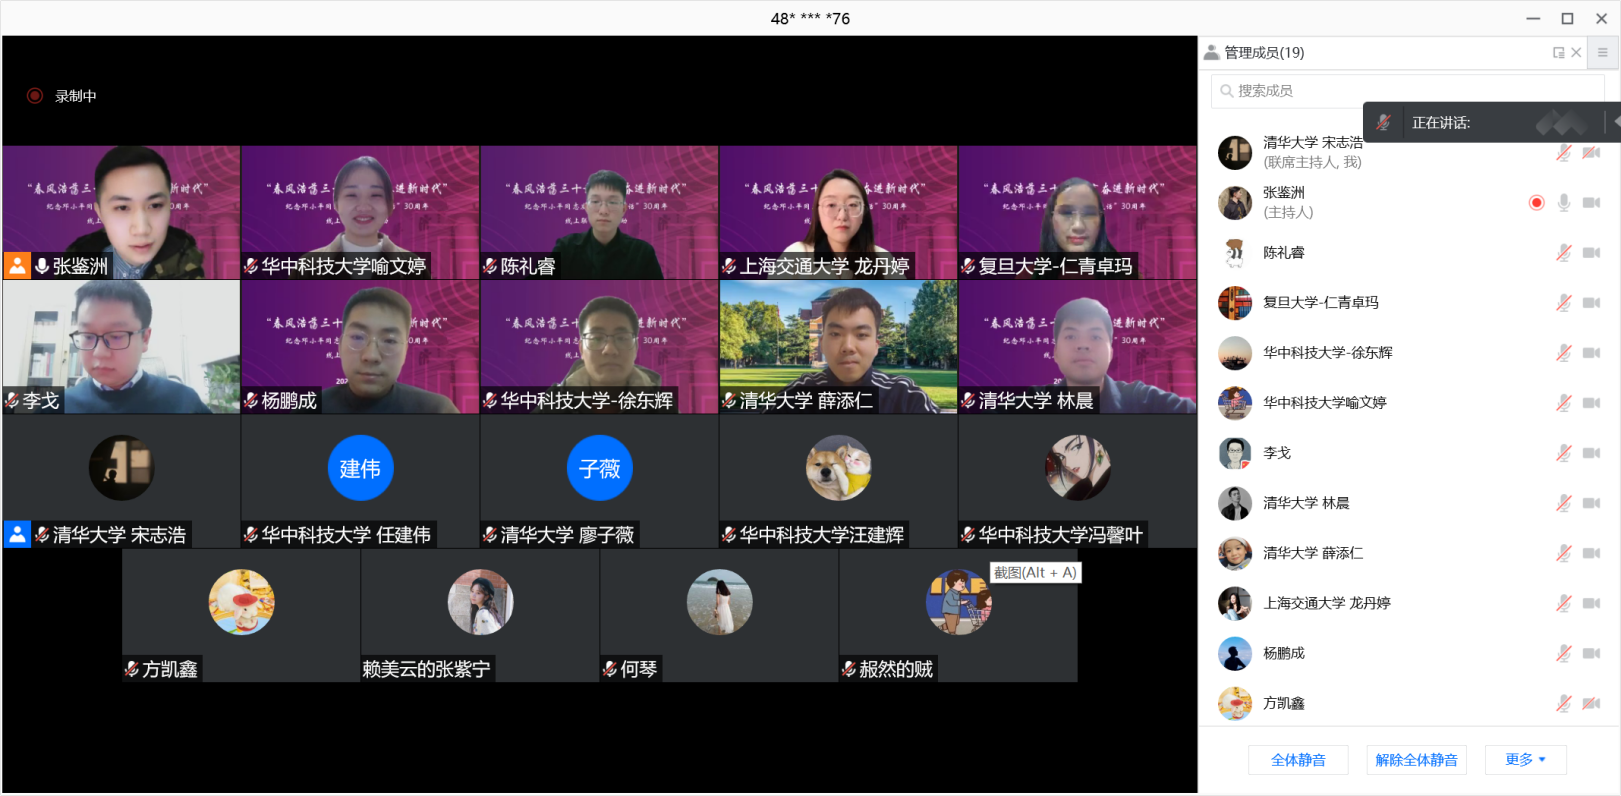The width and height of the screenshot is (1621, 796).
Task: Unmute 李戈's microphone in the member list
Action: [1564, 453]
